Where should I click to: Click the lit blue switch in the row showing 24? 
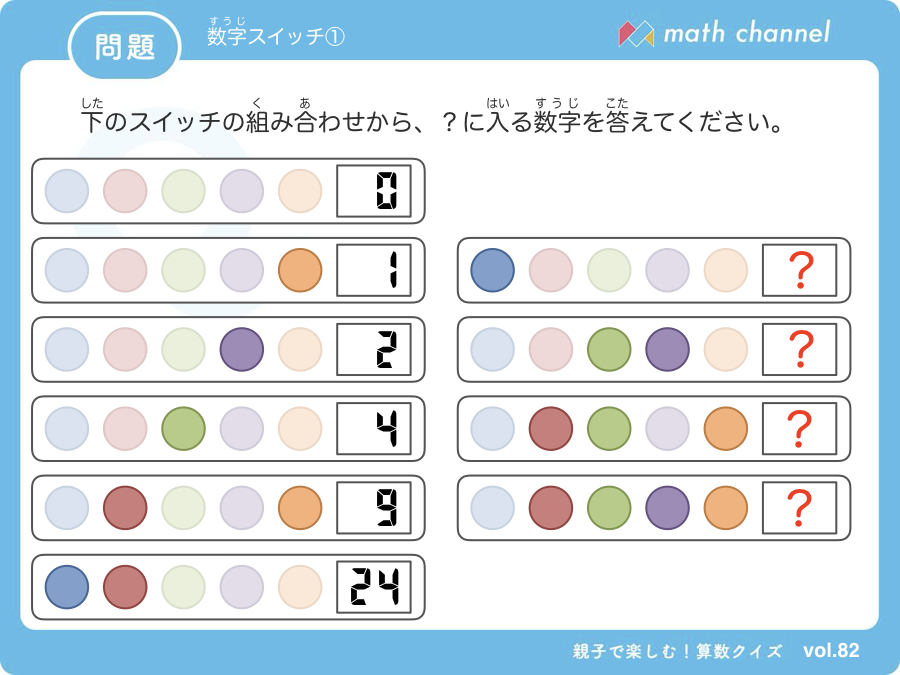67,587
